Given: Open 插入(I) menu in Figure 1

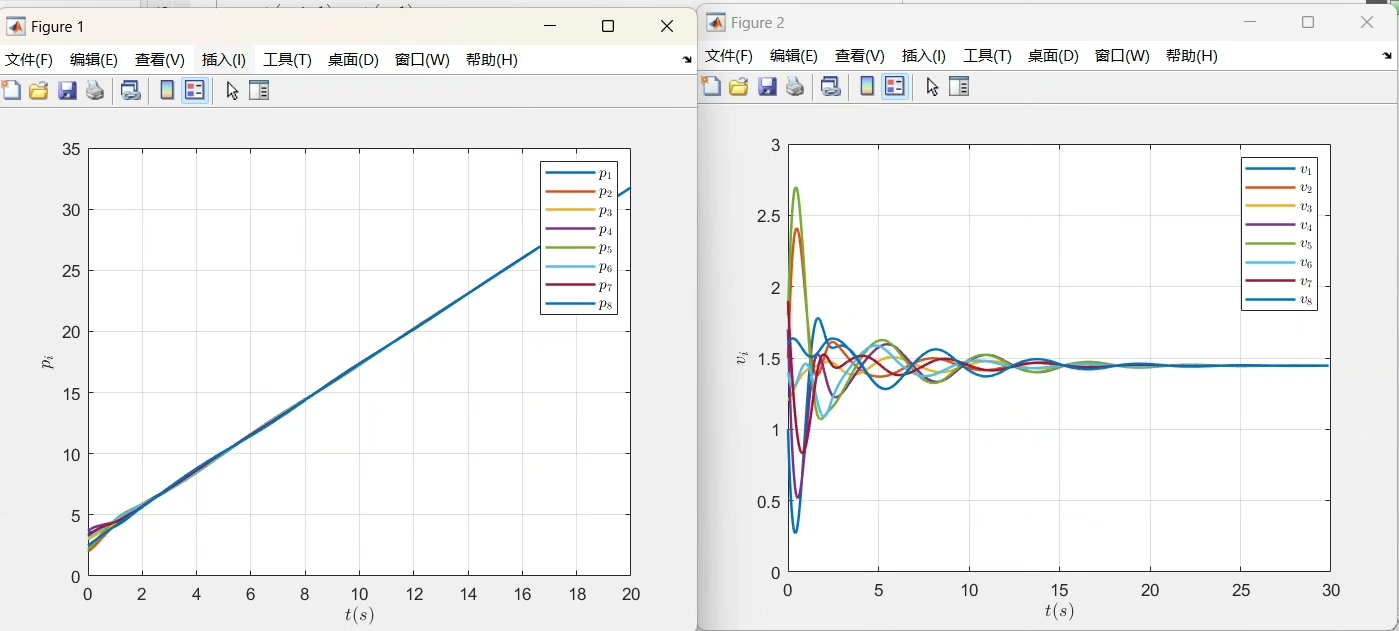Looking at the screenshot, I should click(x=224, y=60).
